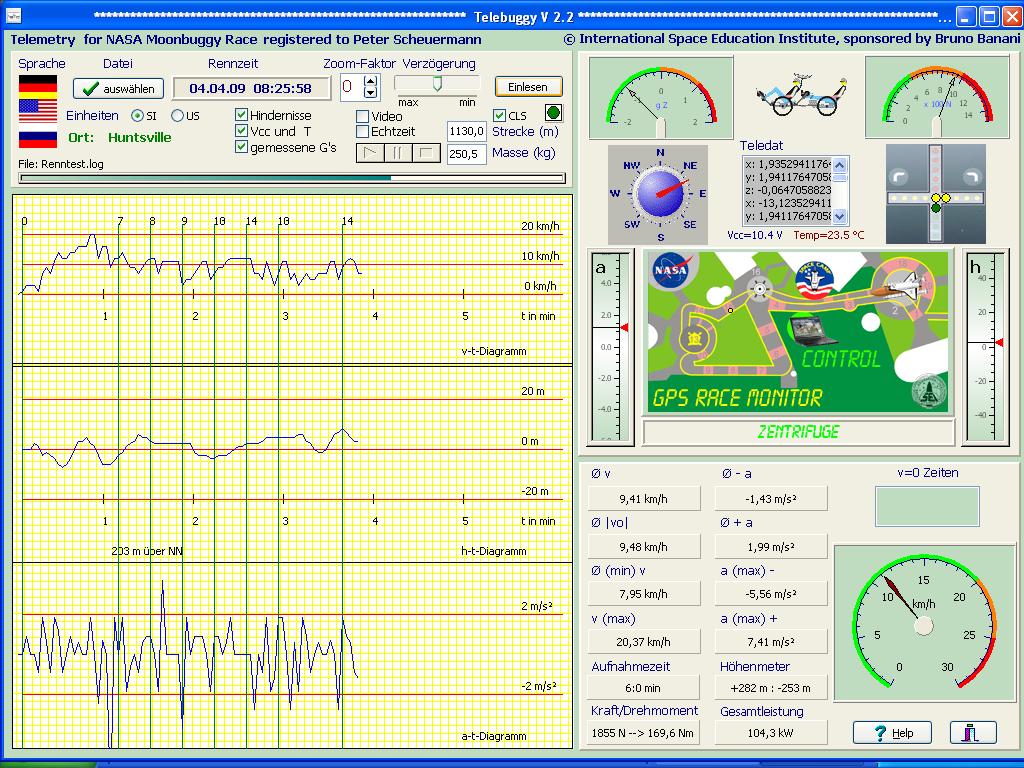This screenshot has width=1024, height=768.
Task: Click obstacle marker 9 in v-t diagram
Action: (x=184, y=221)
